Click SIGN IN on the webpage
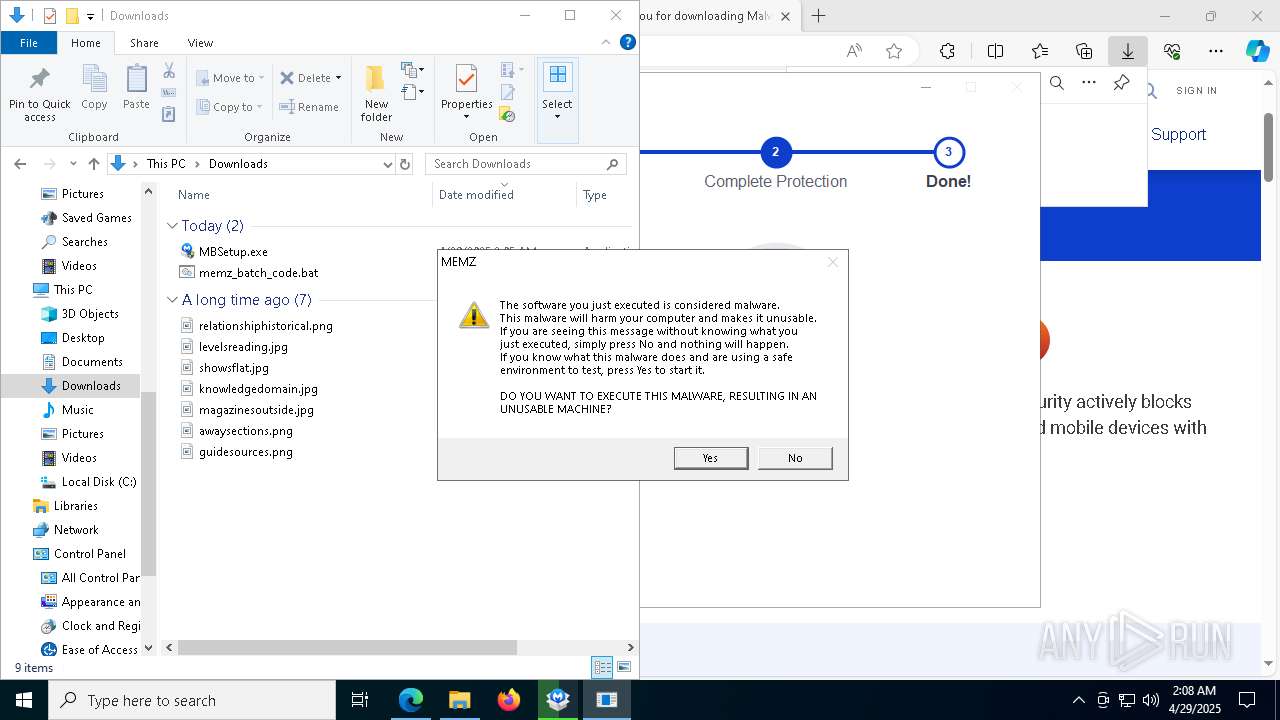The height and width of the screenshot is (720, 1280). (x=1196, y=90)
